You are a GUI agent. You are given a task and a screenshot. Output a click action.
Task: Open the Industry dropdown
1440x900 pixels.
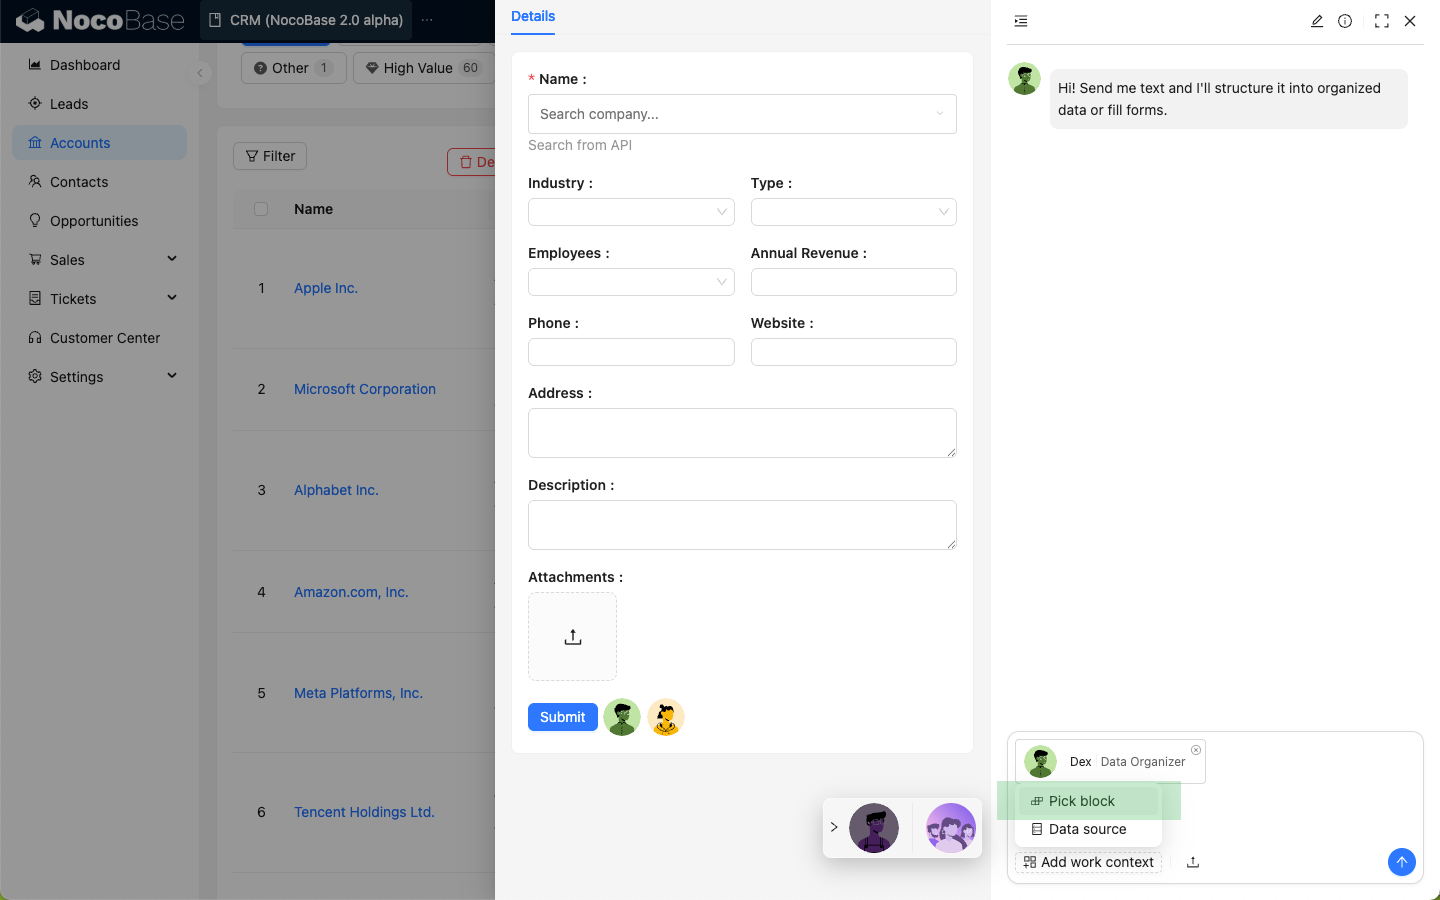click(631, 212)
